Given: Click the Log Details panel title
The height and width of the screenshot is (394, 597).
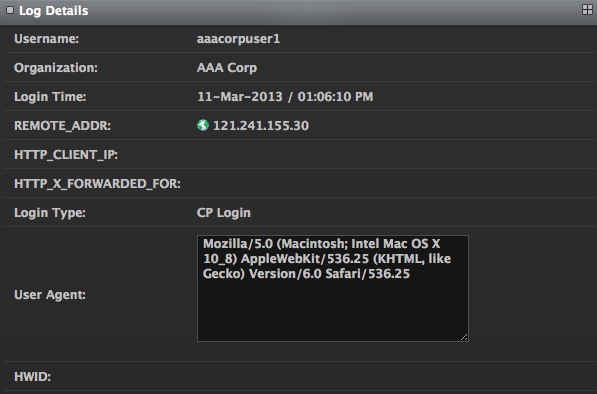Looking at the screenshot, I should coord(54,11).
